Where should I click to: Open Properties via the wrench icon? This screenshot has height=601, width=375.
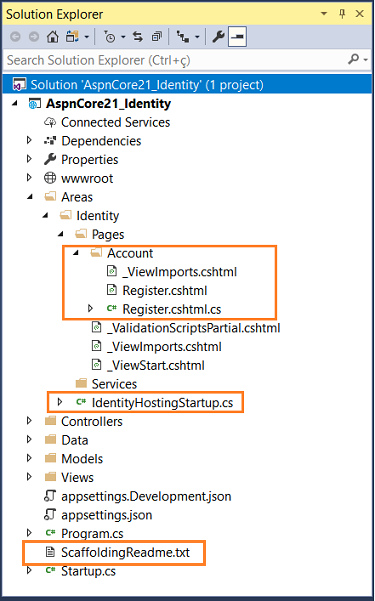(218, 37)
